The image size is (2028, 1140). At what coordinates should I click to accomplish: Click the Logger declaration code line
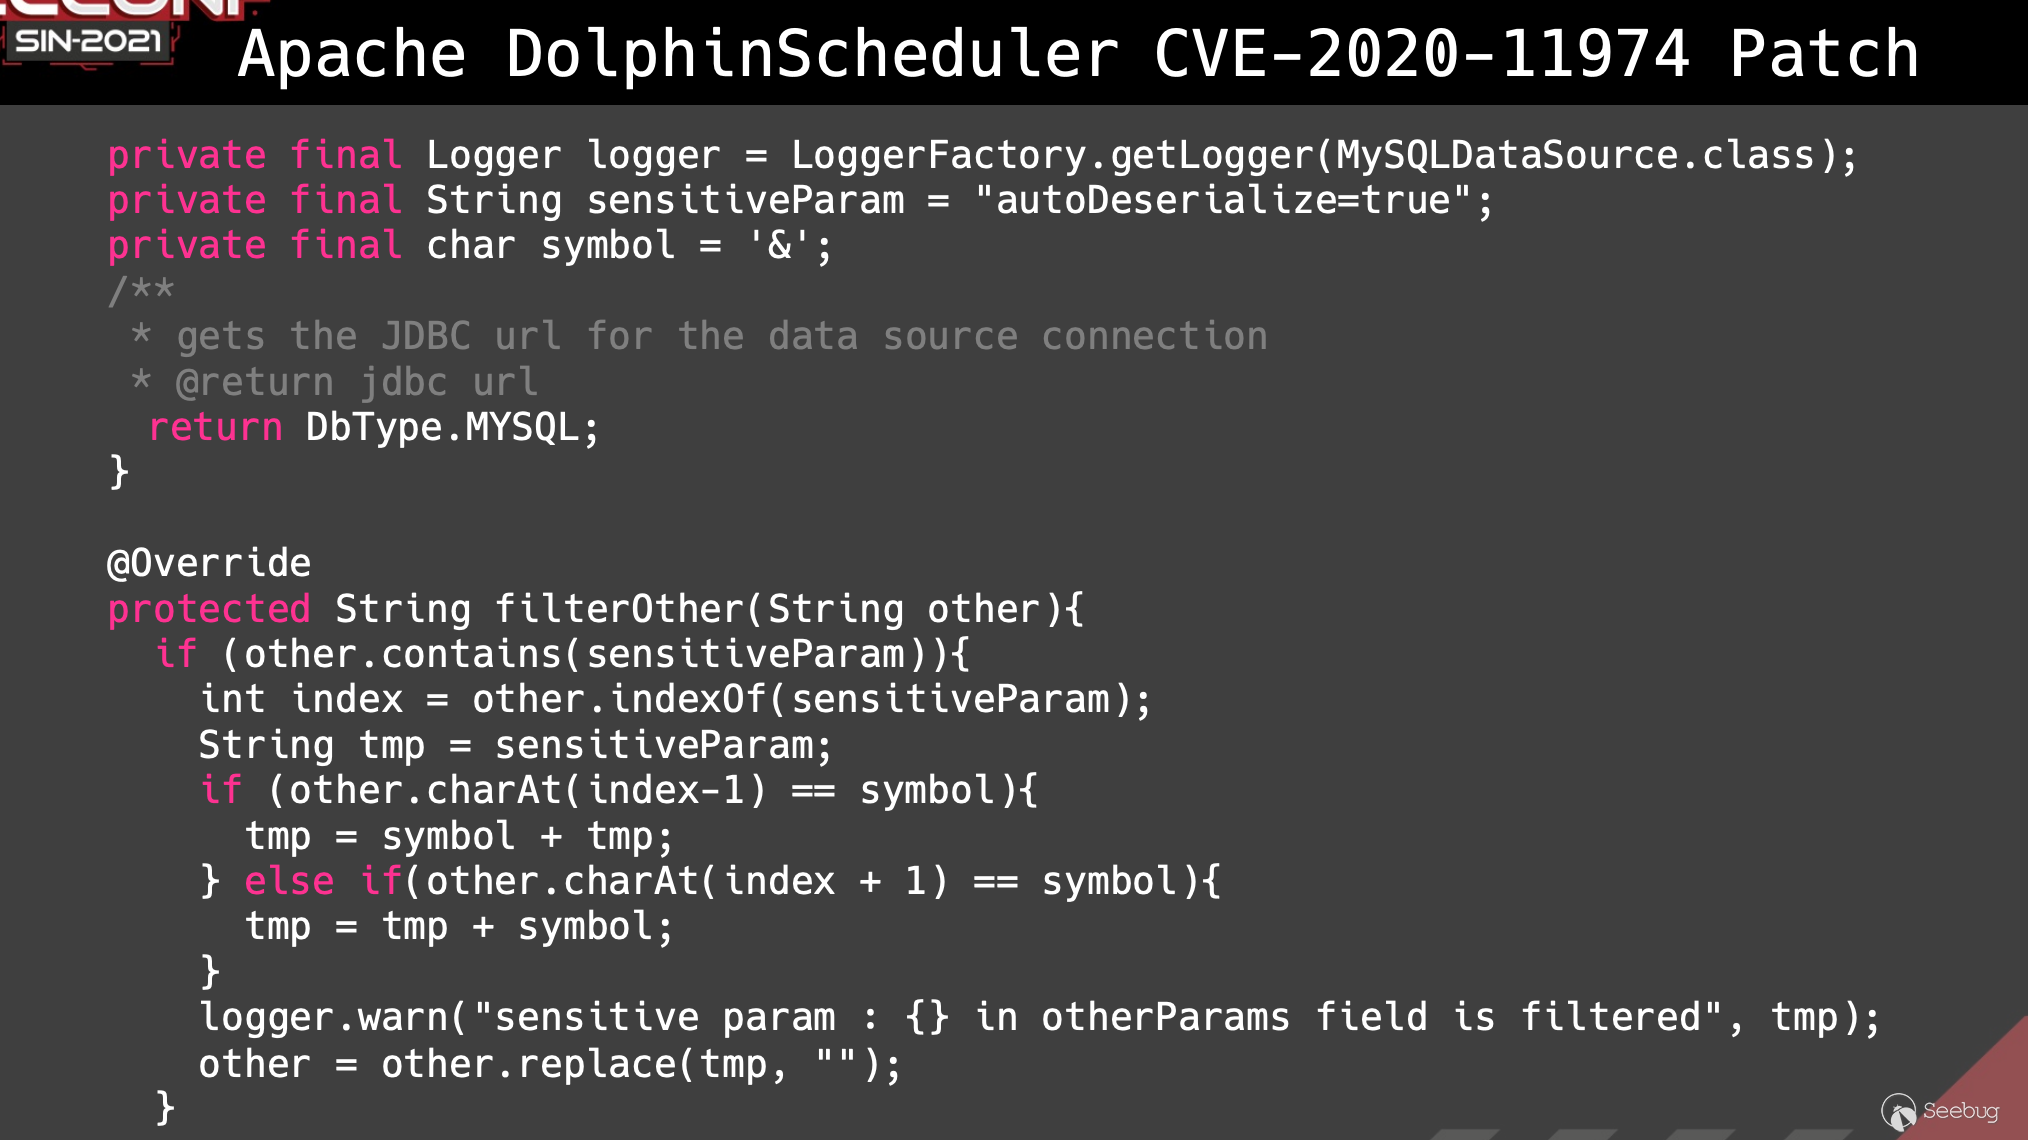coord(982,156)
